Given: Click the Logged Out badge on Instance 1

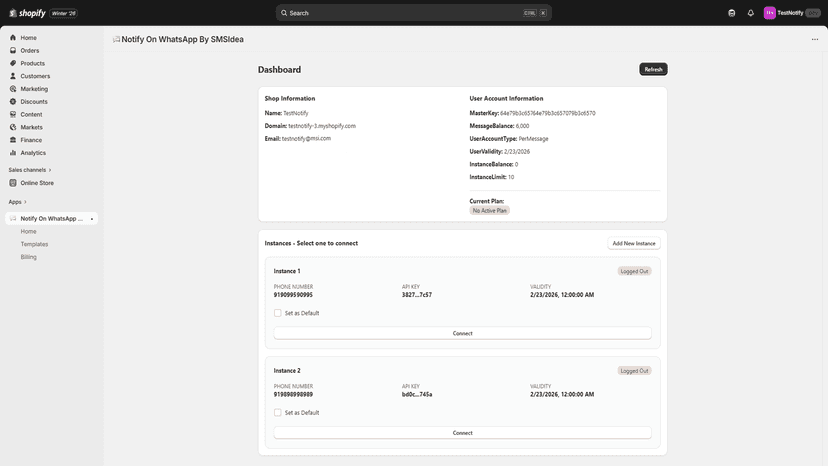Looking at the screenshot, I should coord(634,271).
